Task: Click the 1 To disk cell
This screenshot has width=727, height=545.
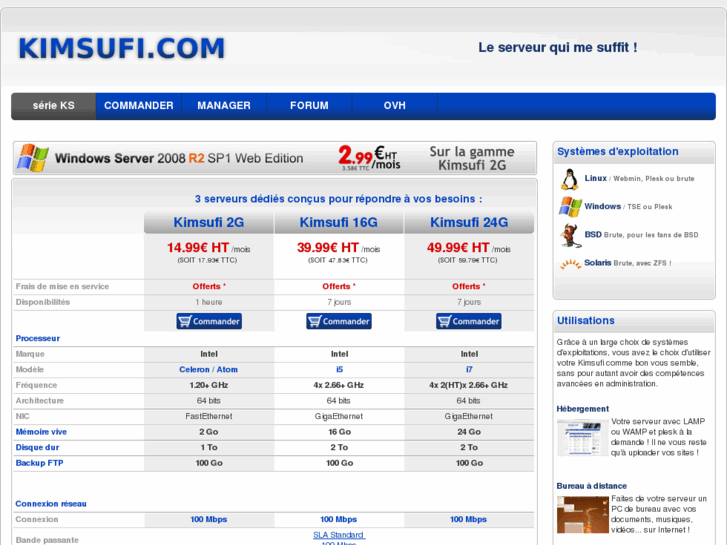Action: pyautogui.click(x=209, y=448)
